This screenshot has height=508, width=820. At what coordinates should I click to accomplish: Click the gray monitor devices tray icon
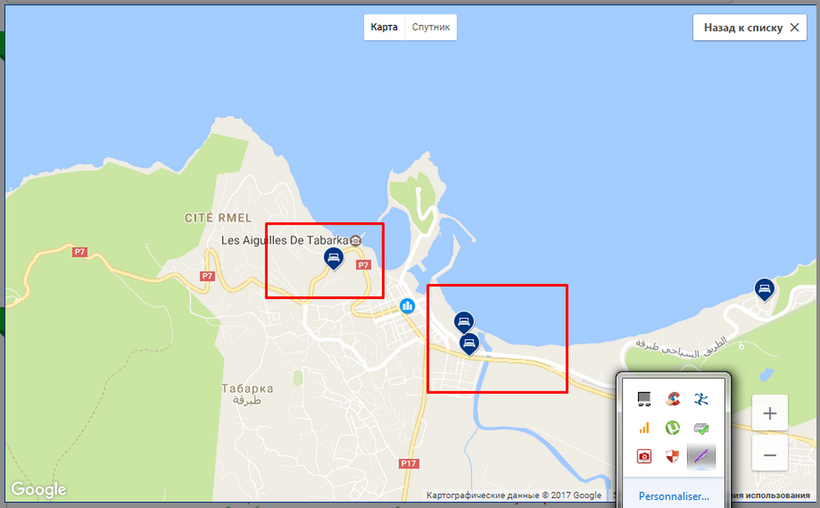click(644, 399)
